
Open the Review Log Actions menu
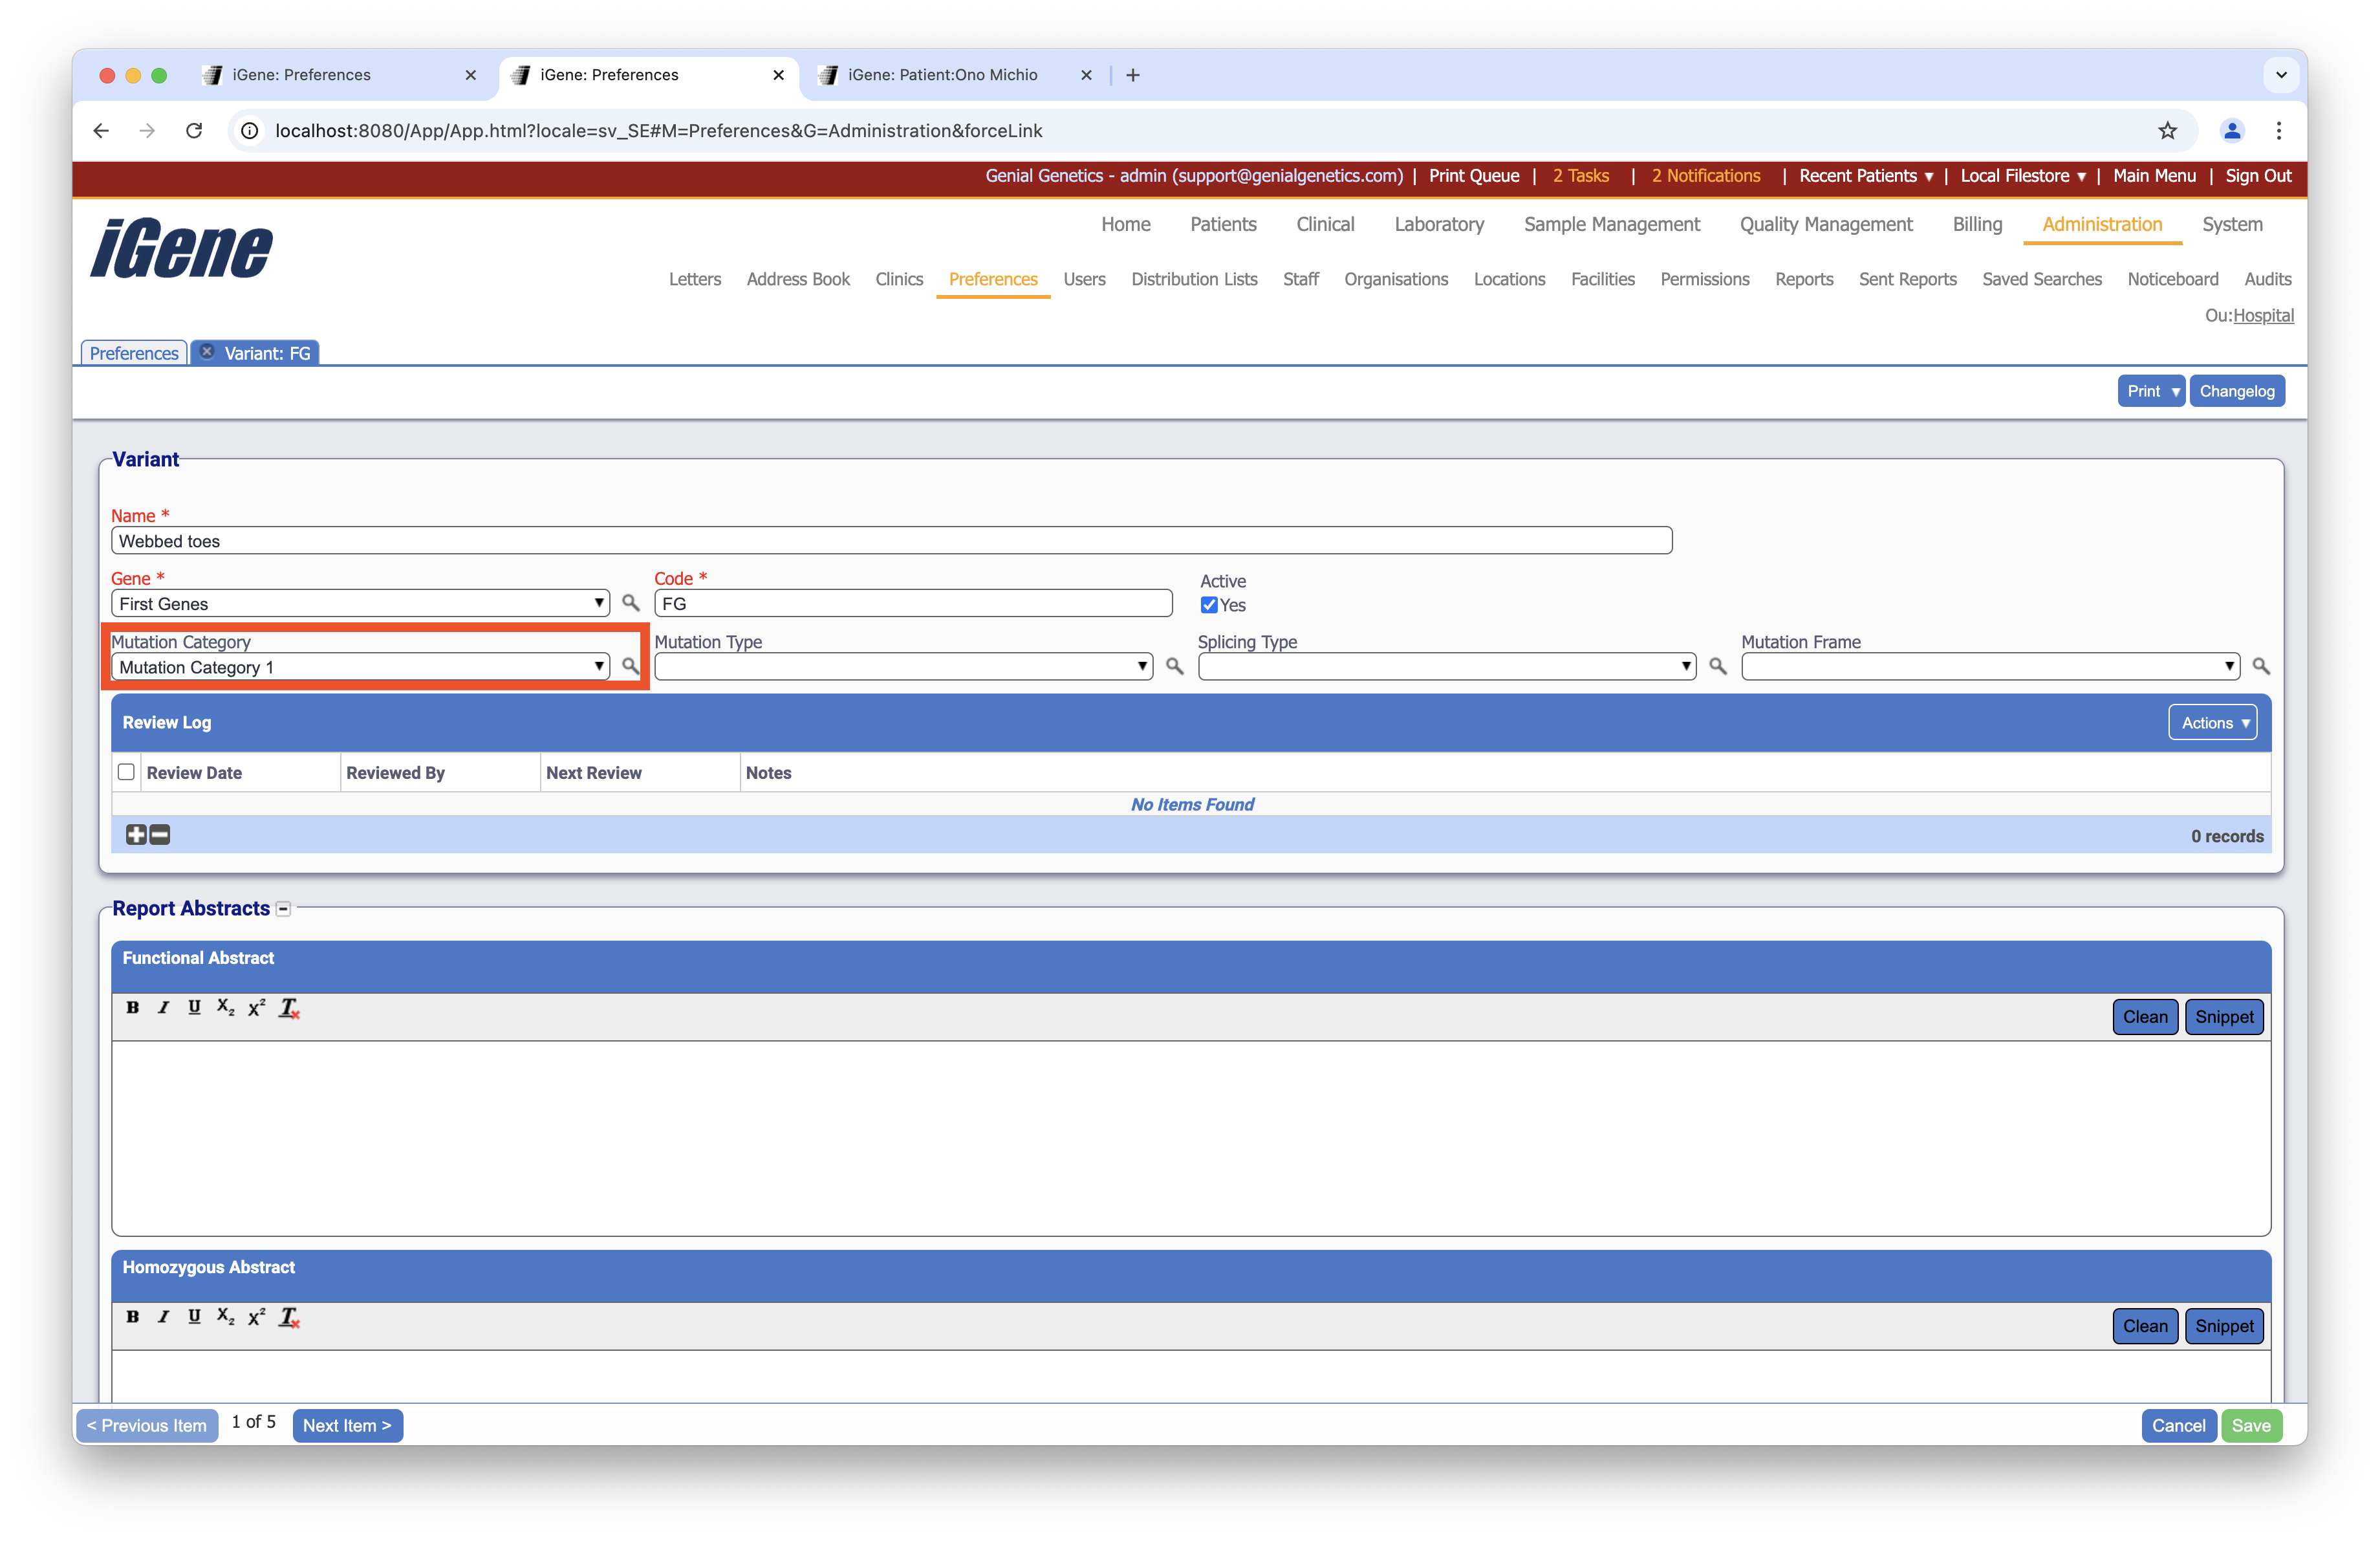coord(2211,723)
